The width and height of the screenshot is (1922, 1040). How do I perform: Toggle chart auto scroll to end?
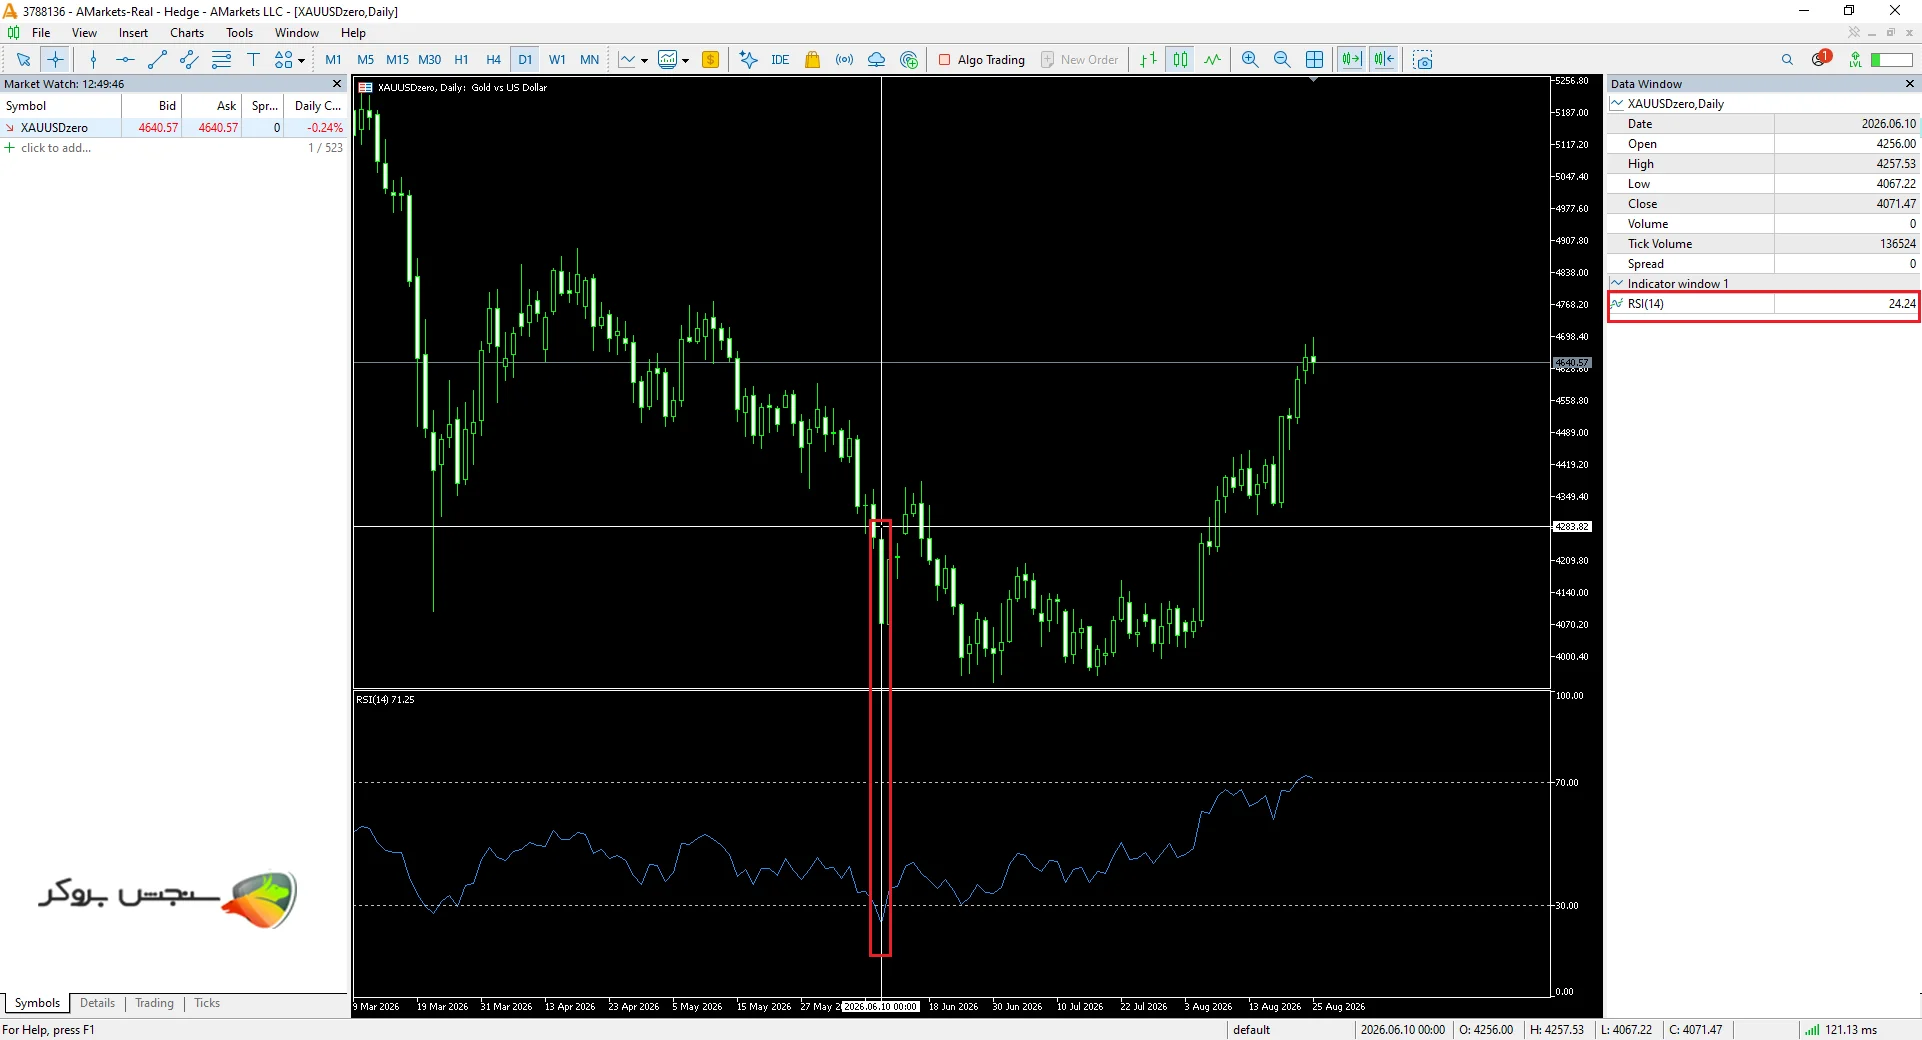[x=1352, y=60]
